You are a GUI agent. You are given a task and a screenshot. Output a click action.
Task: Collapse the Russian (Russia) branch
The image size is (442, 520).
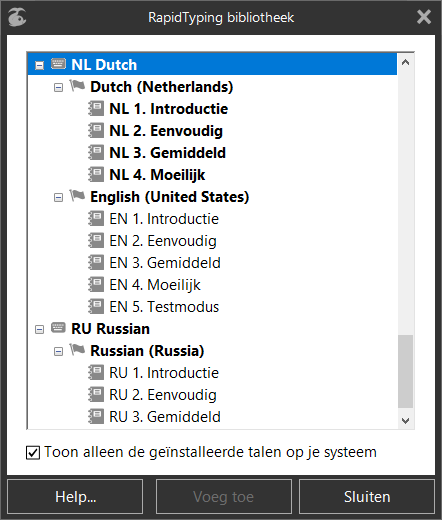click(58, 352)
